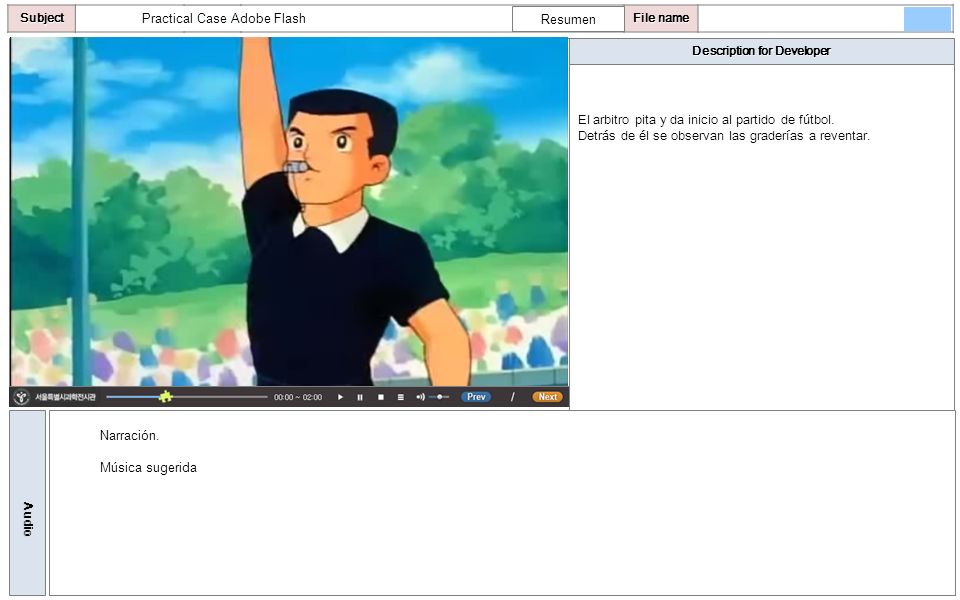This screenshot has height=600, width=960.
Task: Click the File name label cell
Action: [661, 18]
